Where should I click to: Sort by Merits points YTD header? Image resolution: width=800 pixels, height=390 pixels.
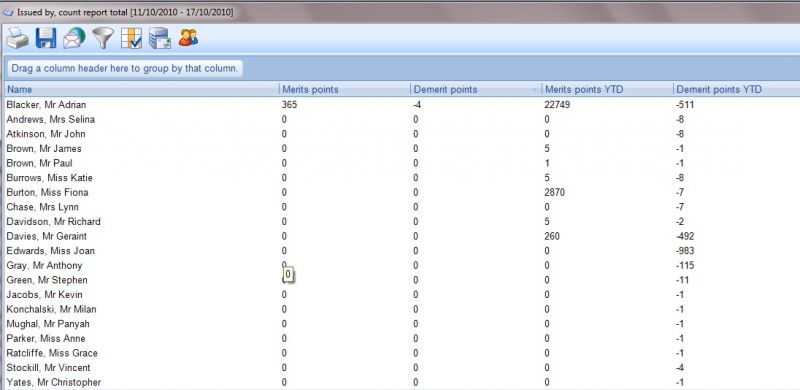tap(608, 89)
